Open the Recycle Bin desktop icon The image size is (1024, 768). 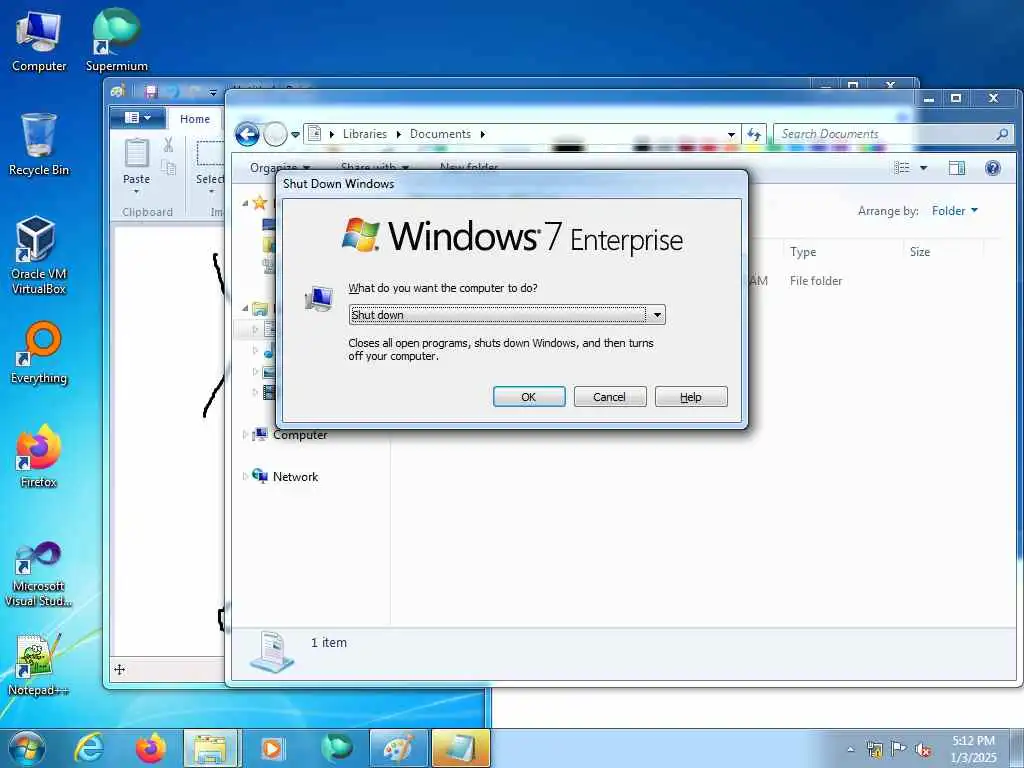(x=39, y=145)
